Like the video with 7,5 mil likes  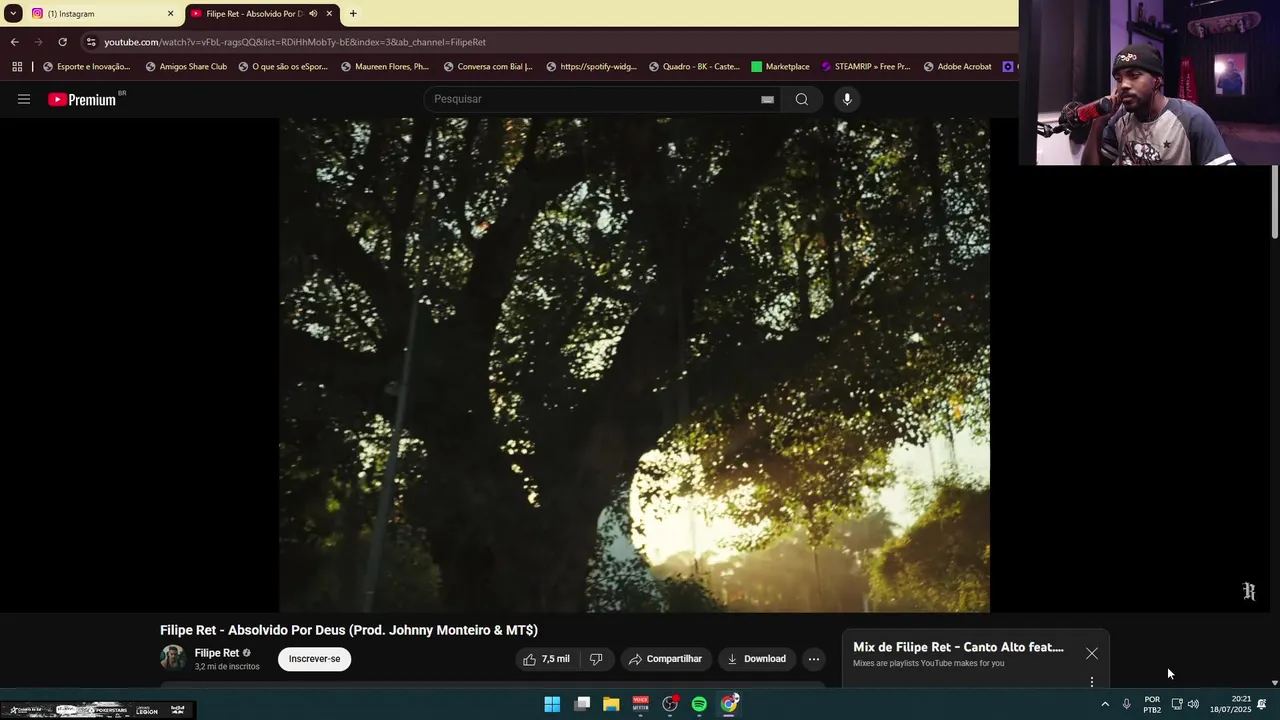[546, 659]
